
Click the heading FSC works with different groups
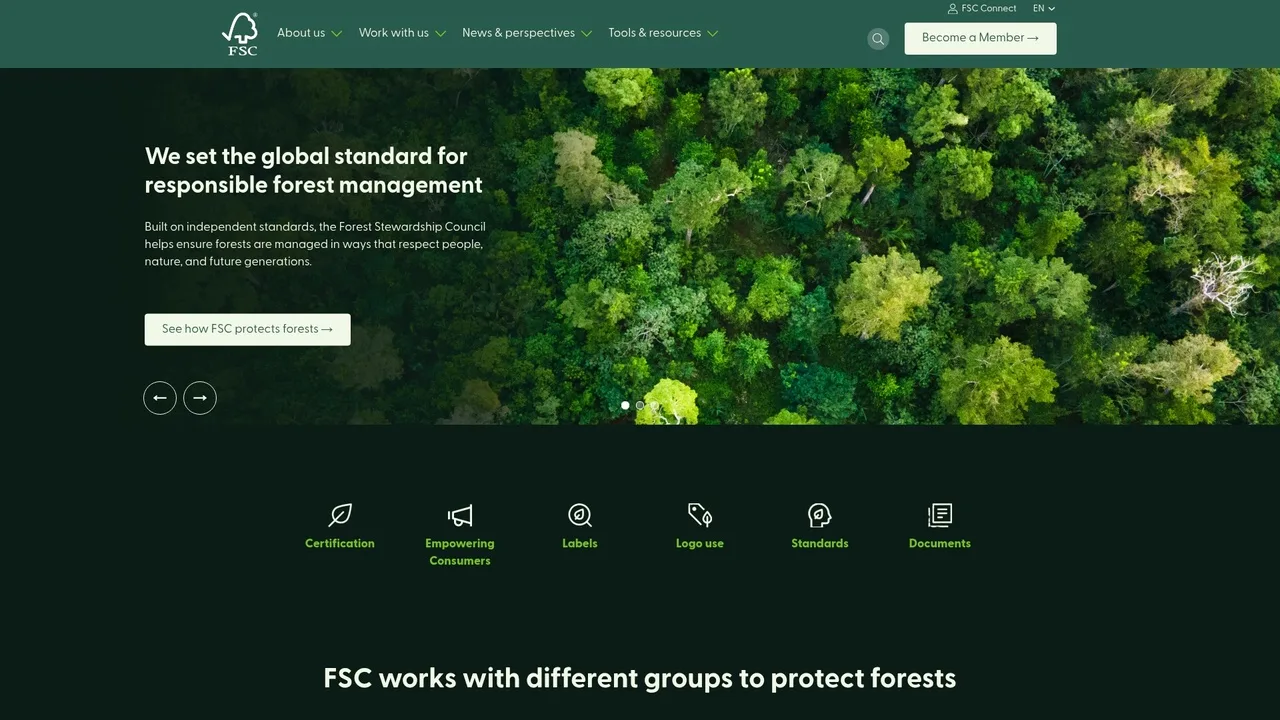(x=640, y=679)
